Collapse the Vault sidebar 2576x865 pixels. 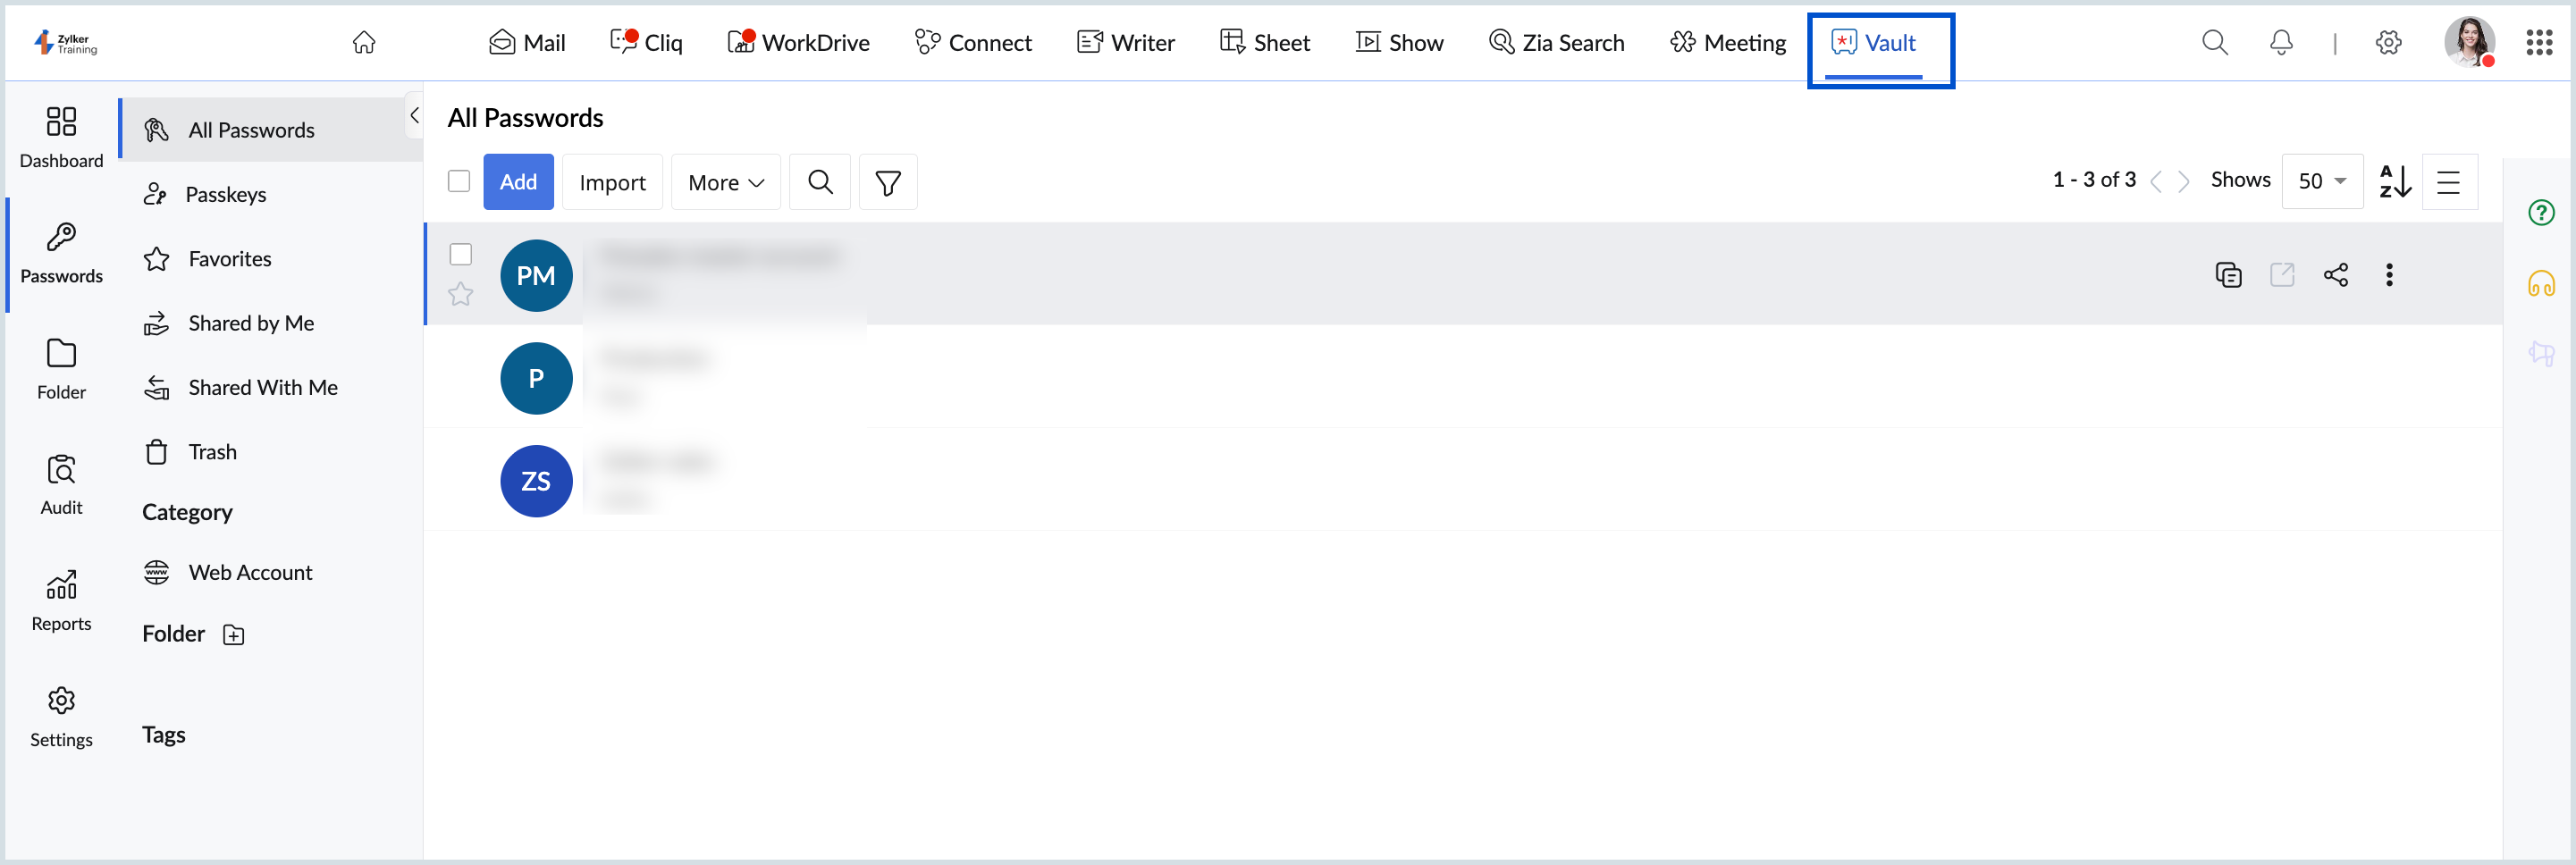pos(414,115)
